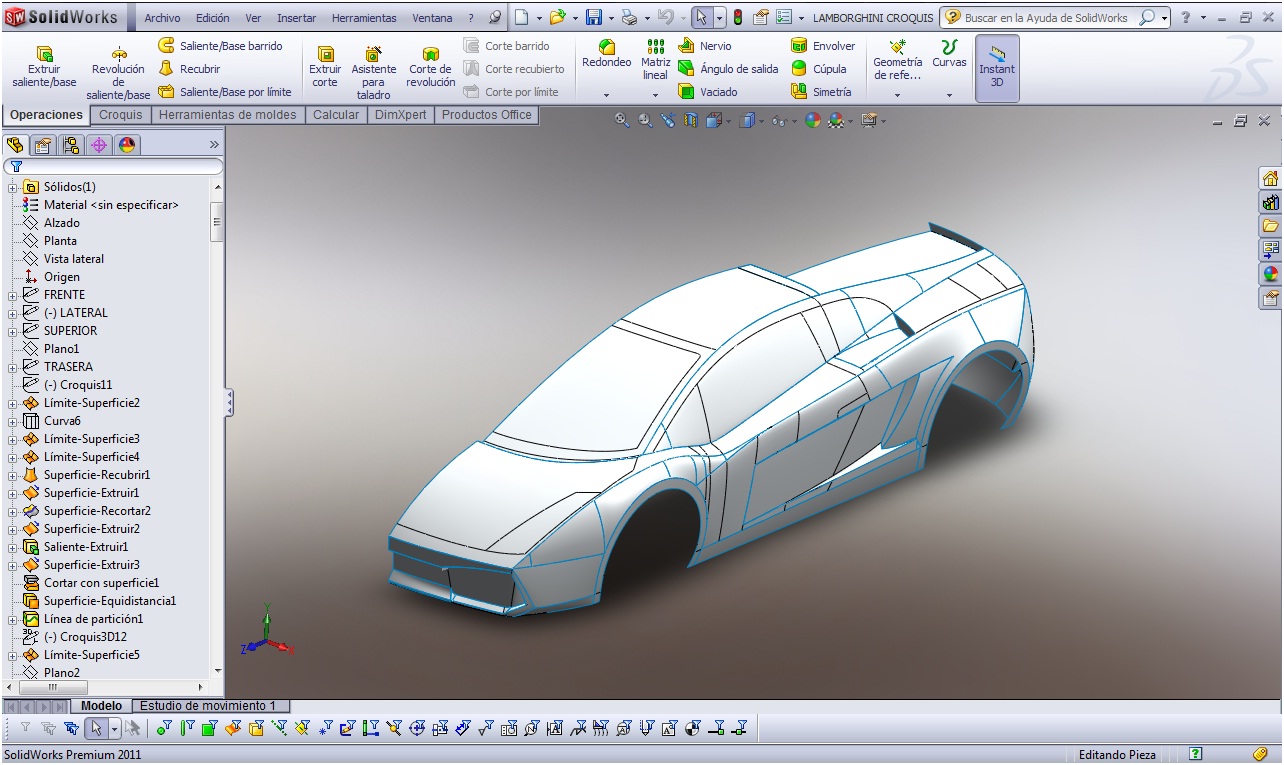Click SolidWorks Resources home icon
Image resolution: width=1284 pixels, height=765 pixels.
coord(1270,178)
